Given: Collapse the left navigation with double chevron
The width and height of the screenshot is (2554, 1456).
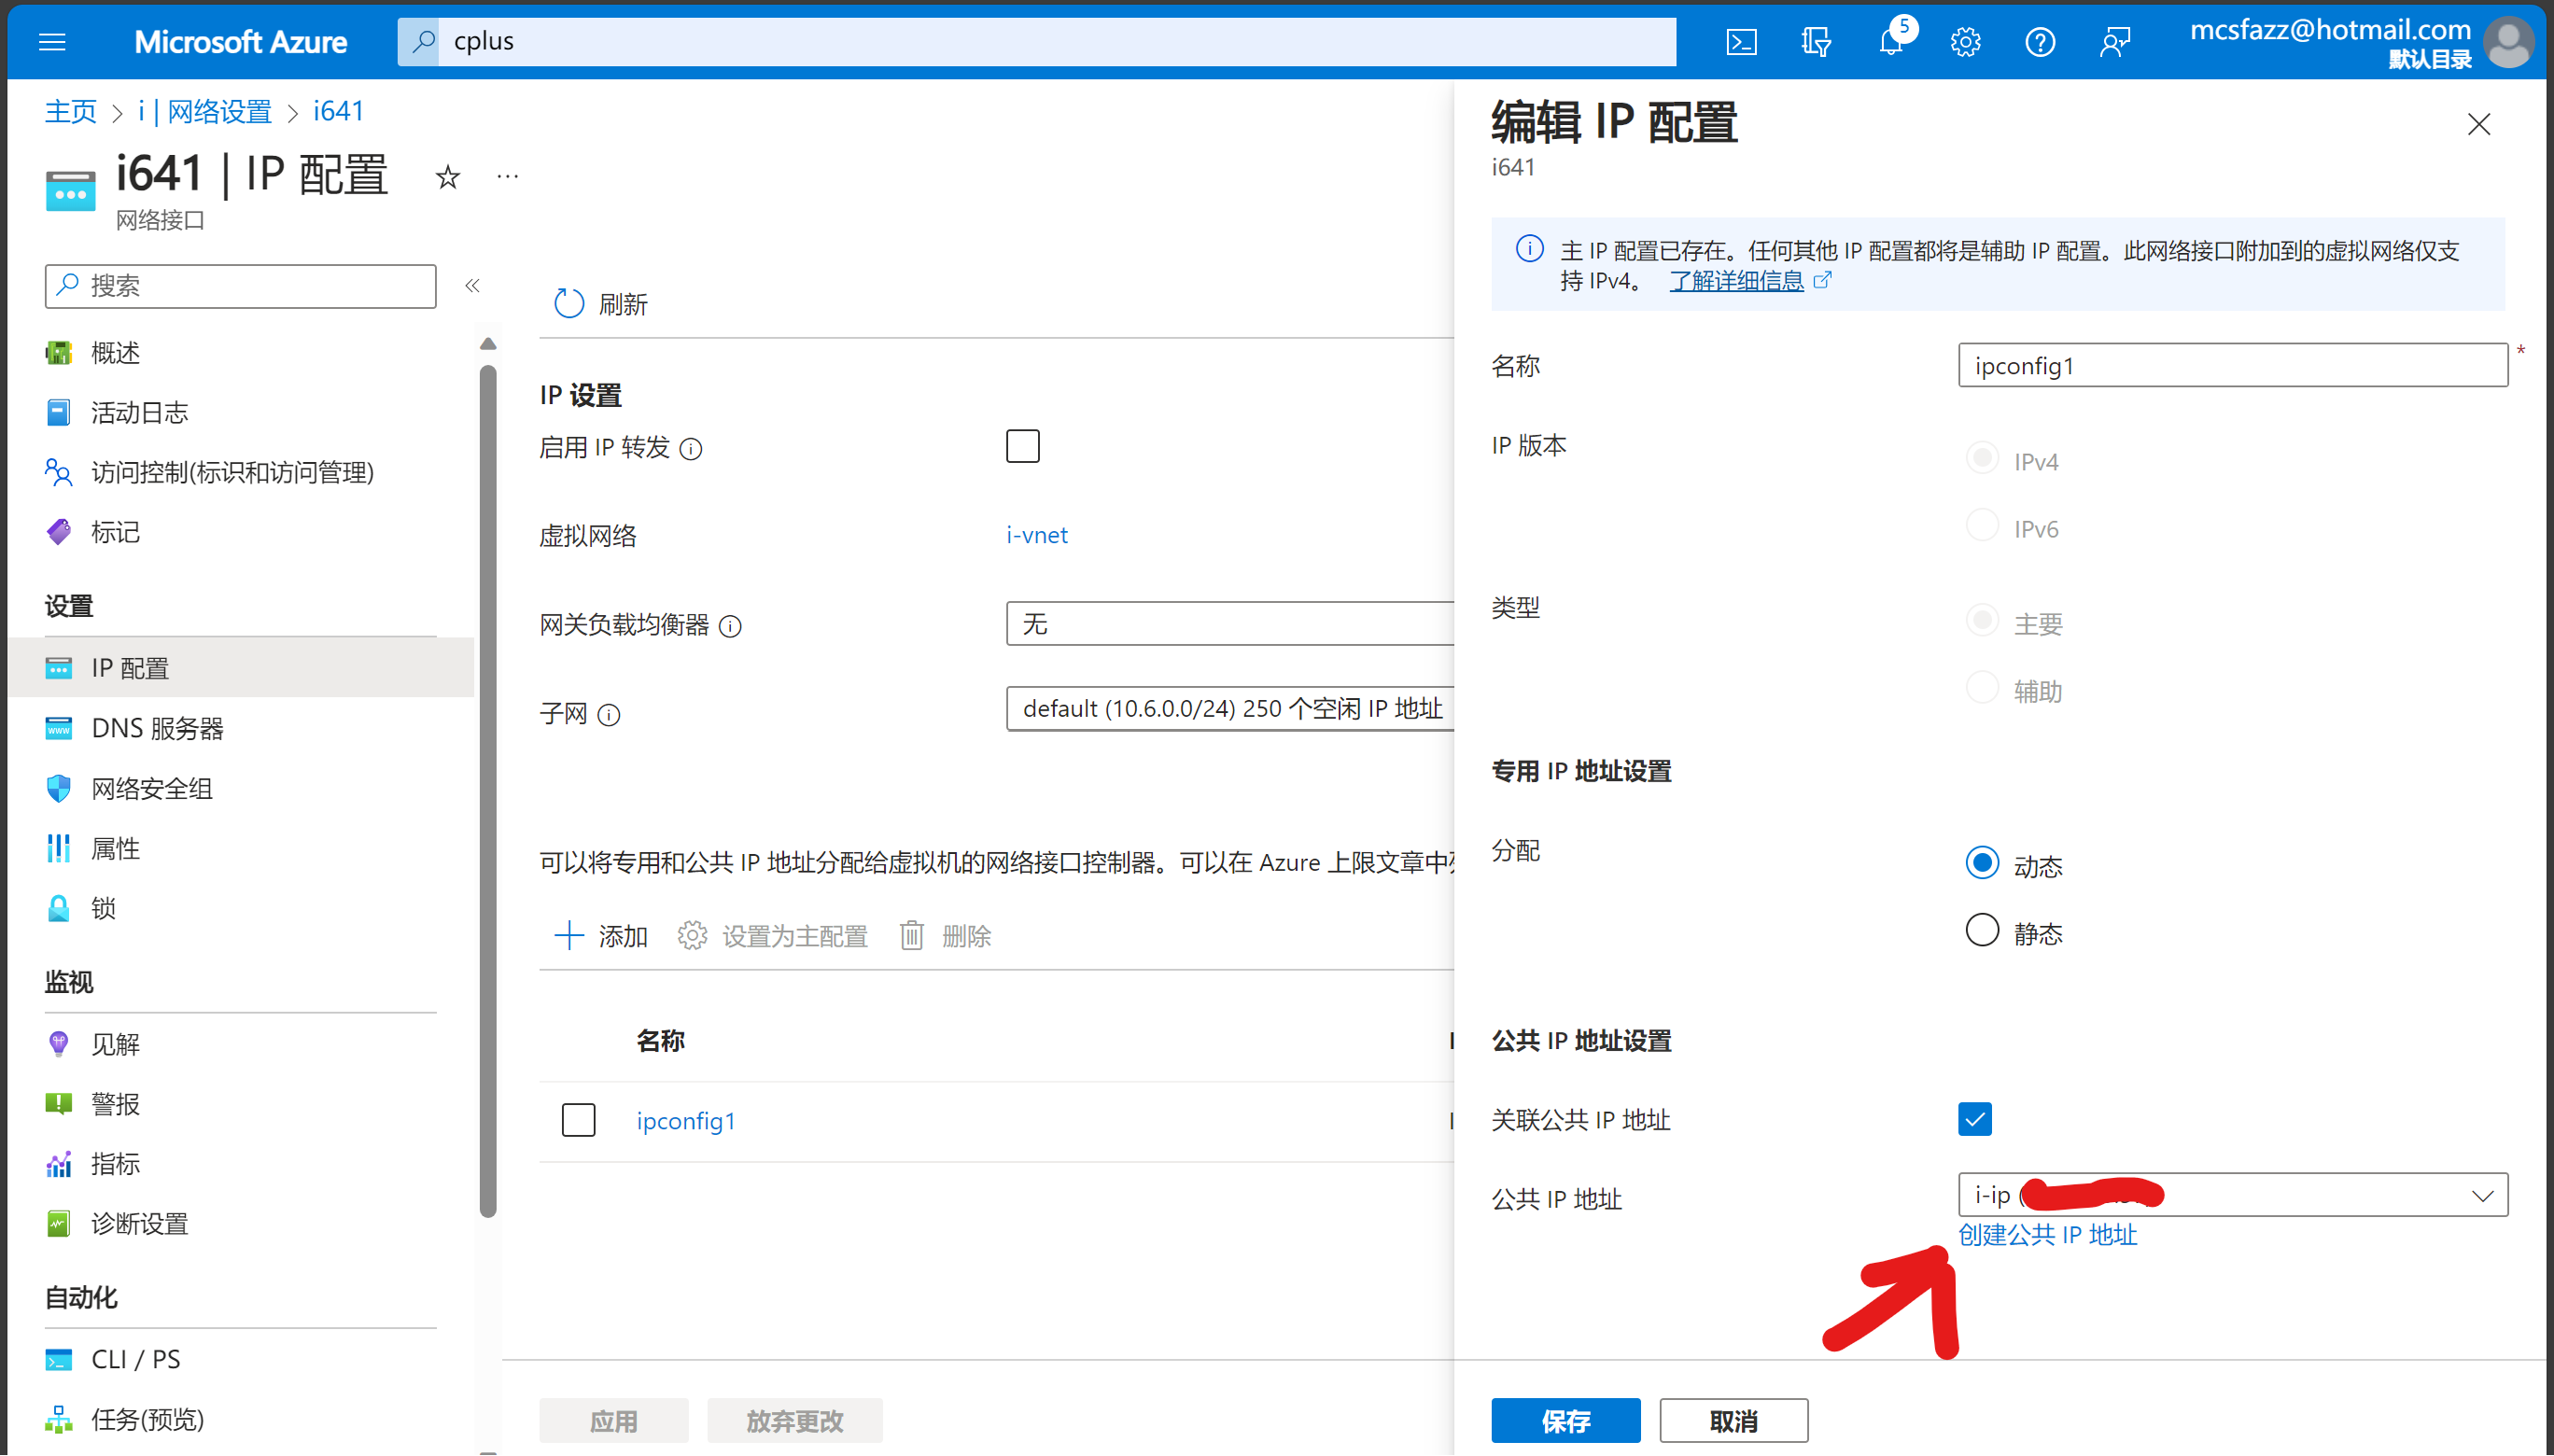Looking at the screenshot, I should (x=472, y=286).
